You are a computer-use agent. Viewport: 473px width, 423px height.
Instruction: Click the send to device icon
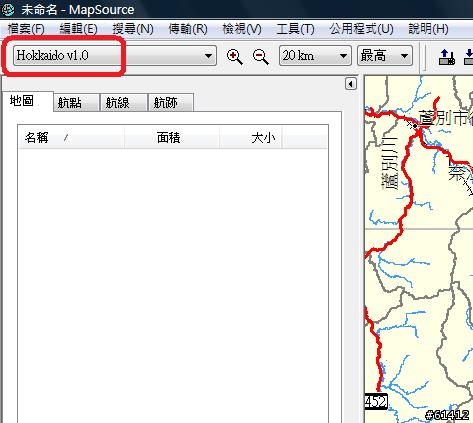(x=447, y=57)
